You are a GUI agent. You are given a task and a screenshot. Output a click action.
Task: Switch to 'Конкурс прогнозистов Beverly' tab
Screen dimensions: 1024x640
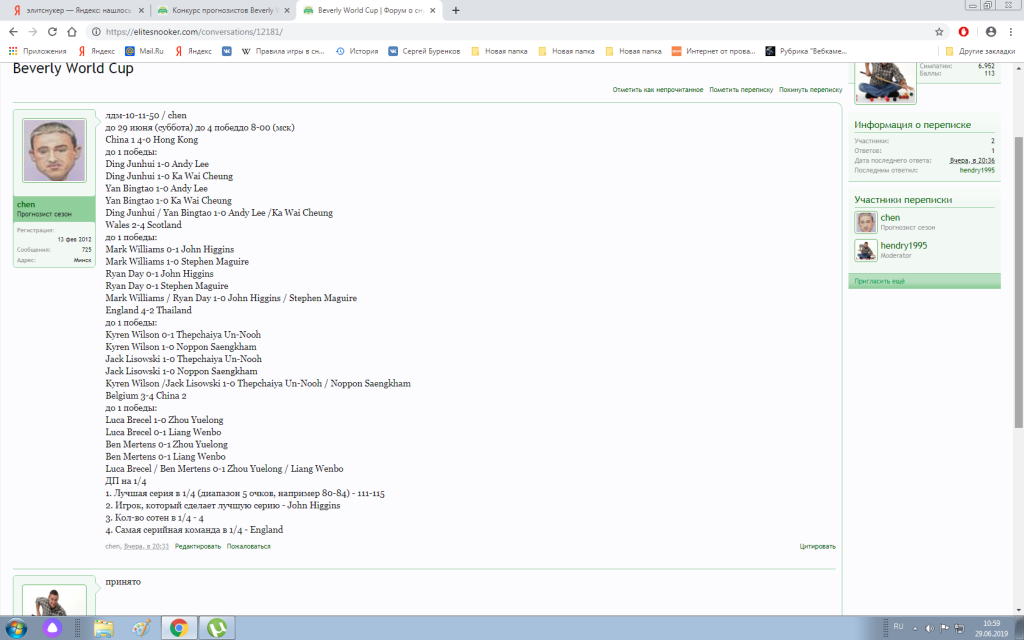[x=221, y=10]
